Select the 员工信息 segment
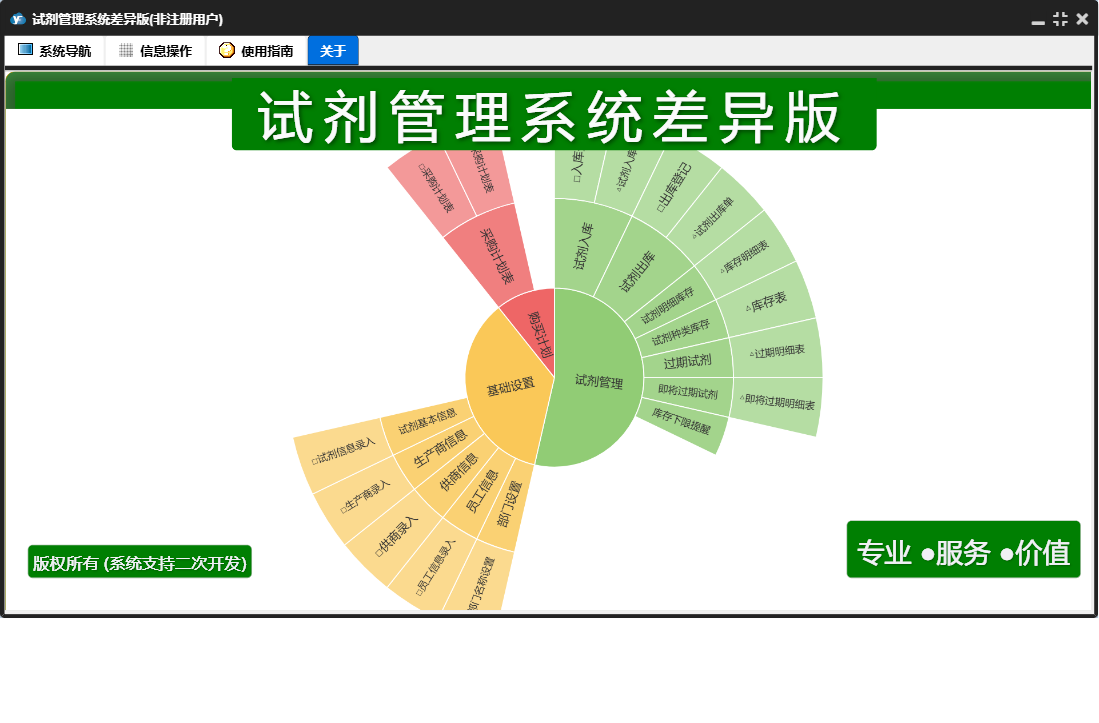 tap(482, 490)
